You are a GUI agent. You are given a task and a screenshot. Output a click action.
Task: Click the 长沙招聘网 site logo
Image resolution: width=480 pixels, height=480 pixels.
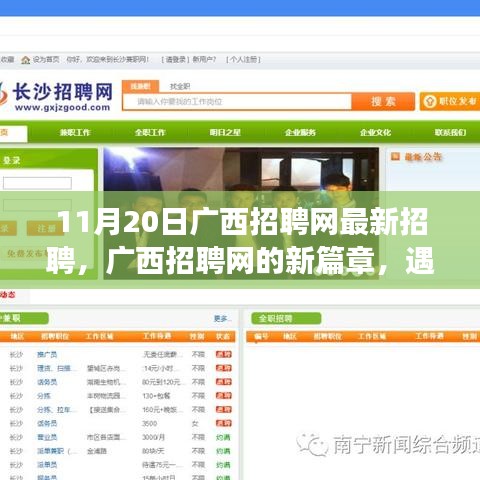pyautogui.click(x=56, y=96)
